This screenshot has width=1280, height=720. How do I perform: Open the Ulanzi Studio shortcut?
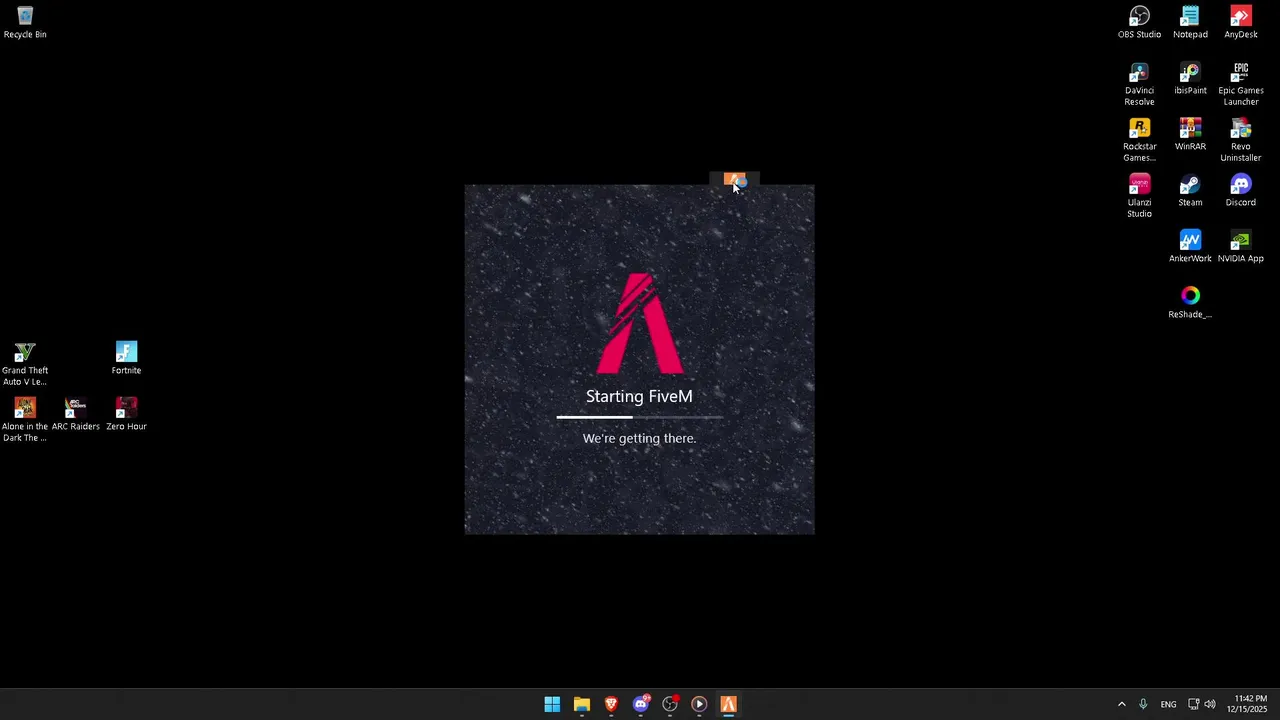point(1139,196)
